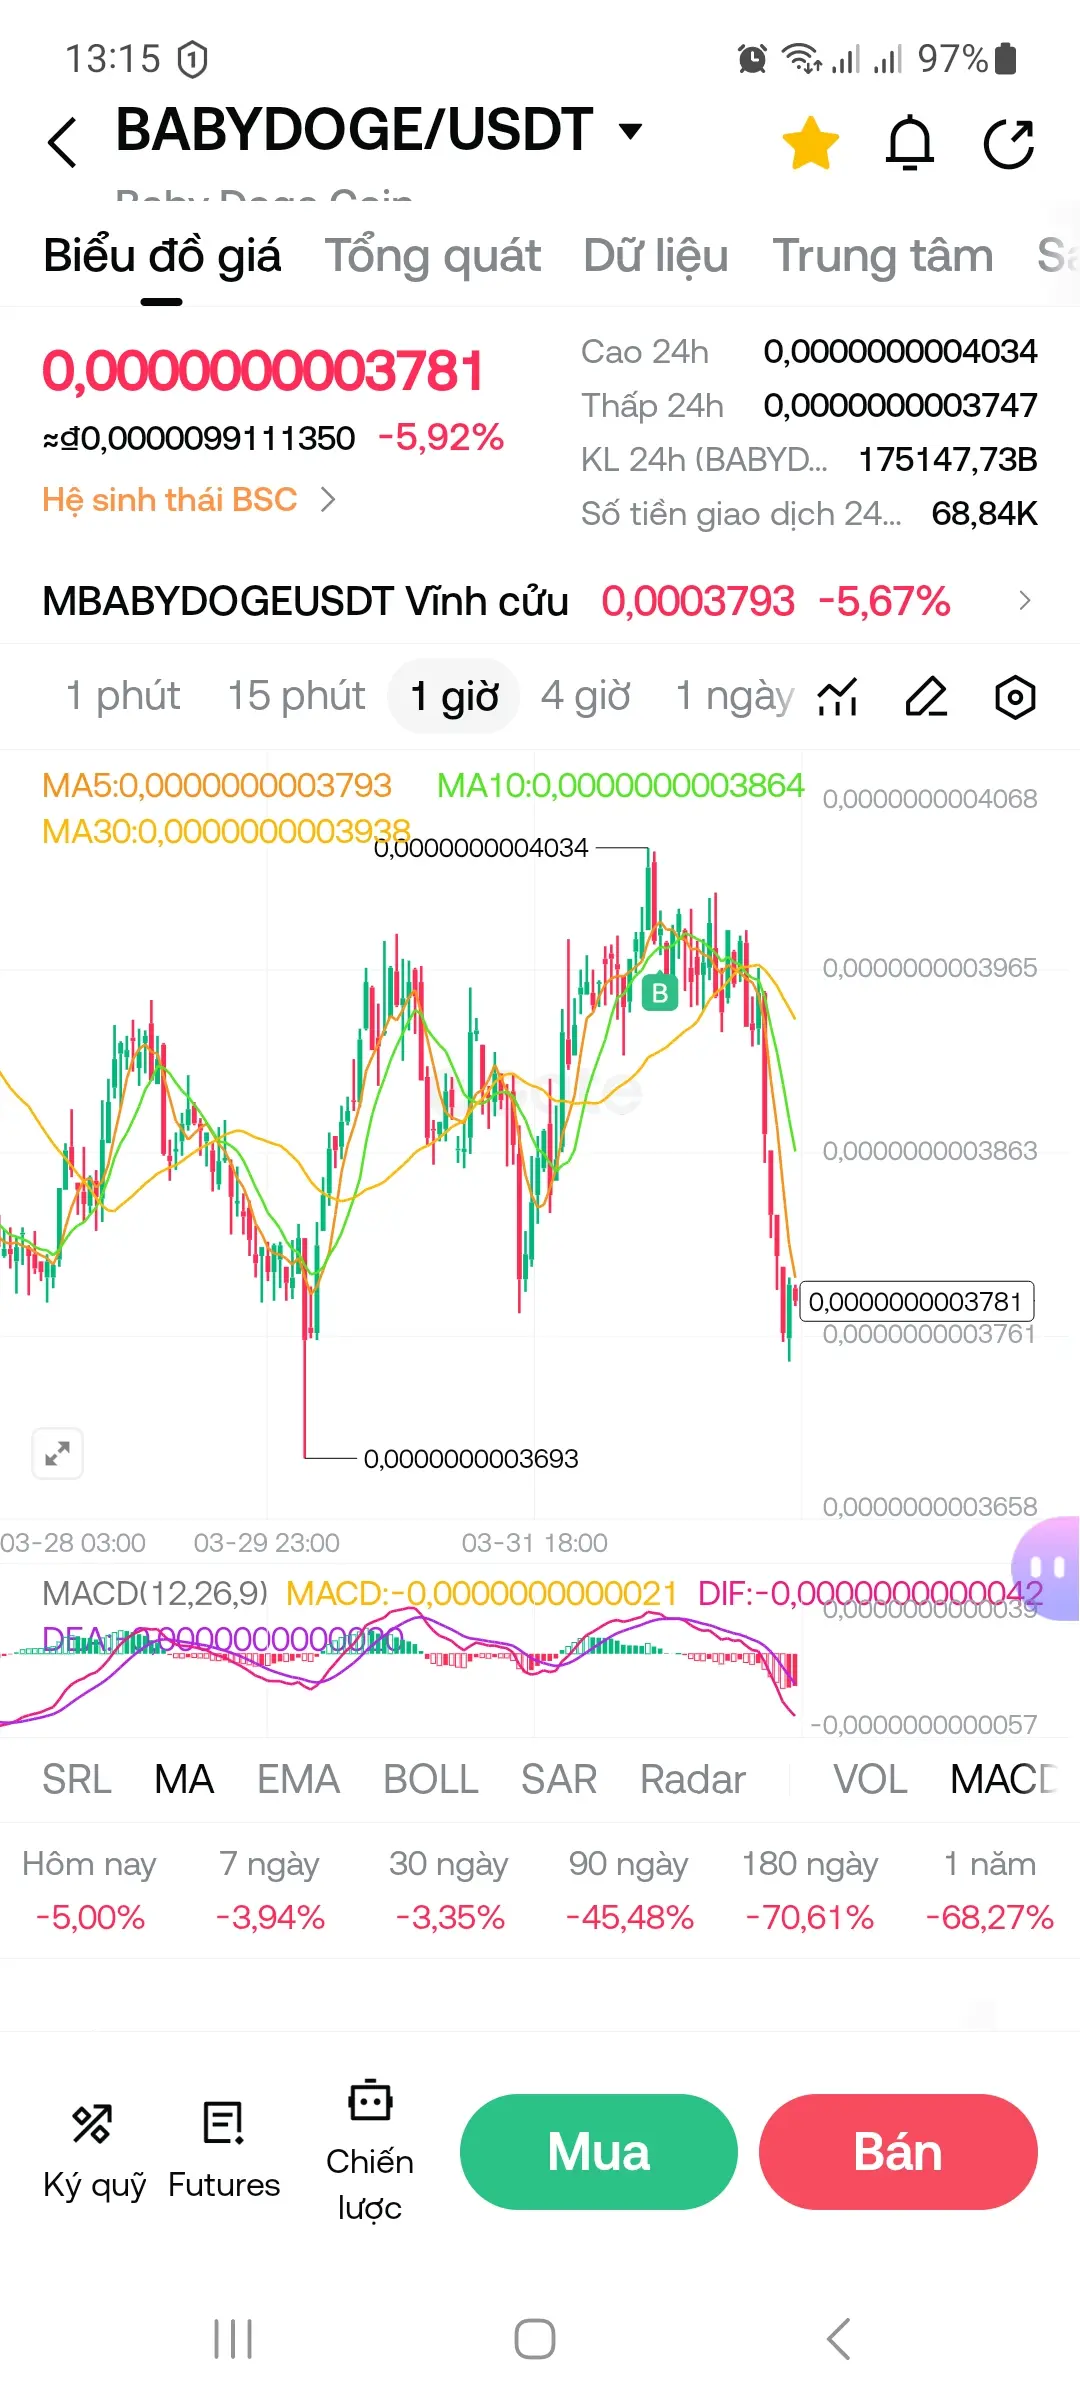
Task: Tap the Cao 24h value 0,0000000004034
Action: click(900, 352)
